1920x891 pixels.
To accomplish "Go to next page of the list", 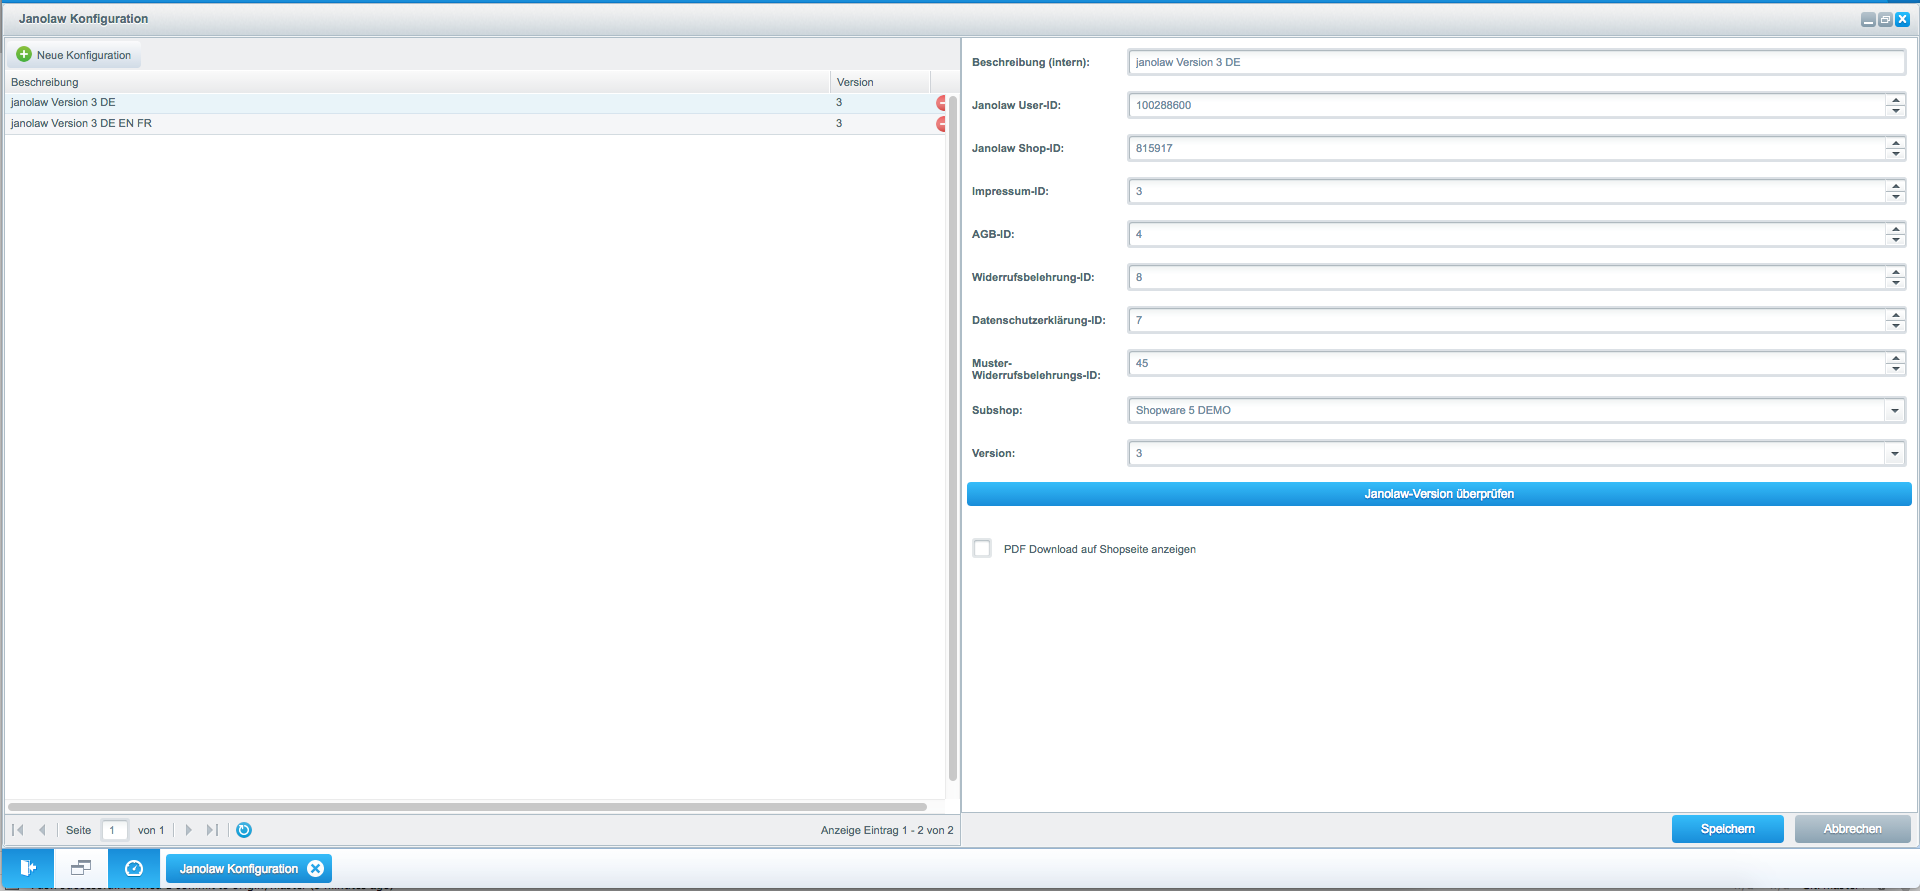I will 188,830.
